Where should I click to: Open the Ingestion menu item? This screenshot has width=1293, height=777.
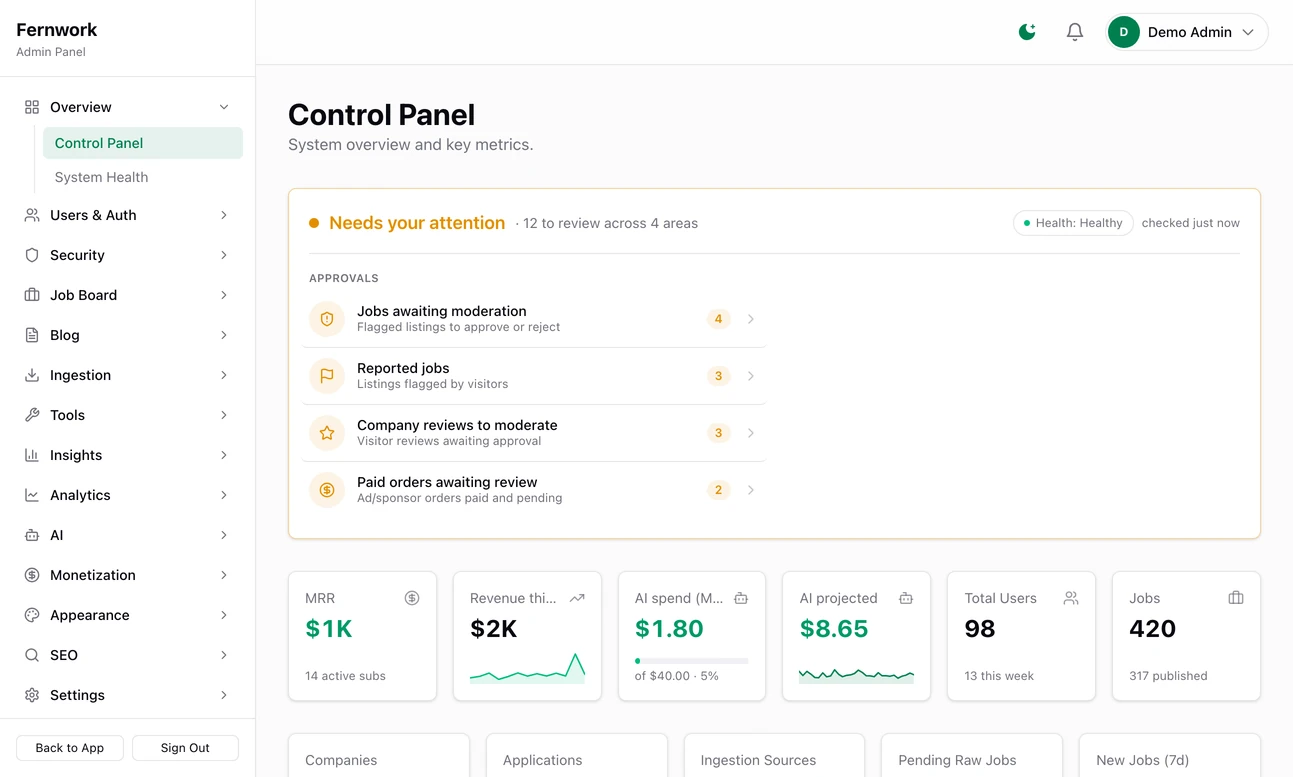point(128,375)
